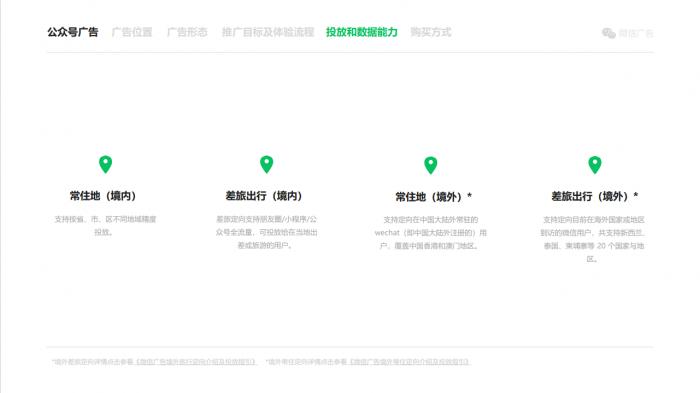Select the 投放和数据能力 tab
The image size is (700, 393).
click(x=362, y=32)
